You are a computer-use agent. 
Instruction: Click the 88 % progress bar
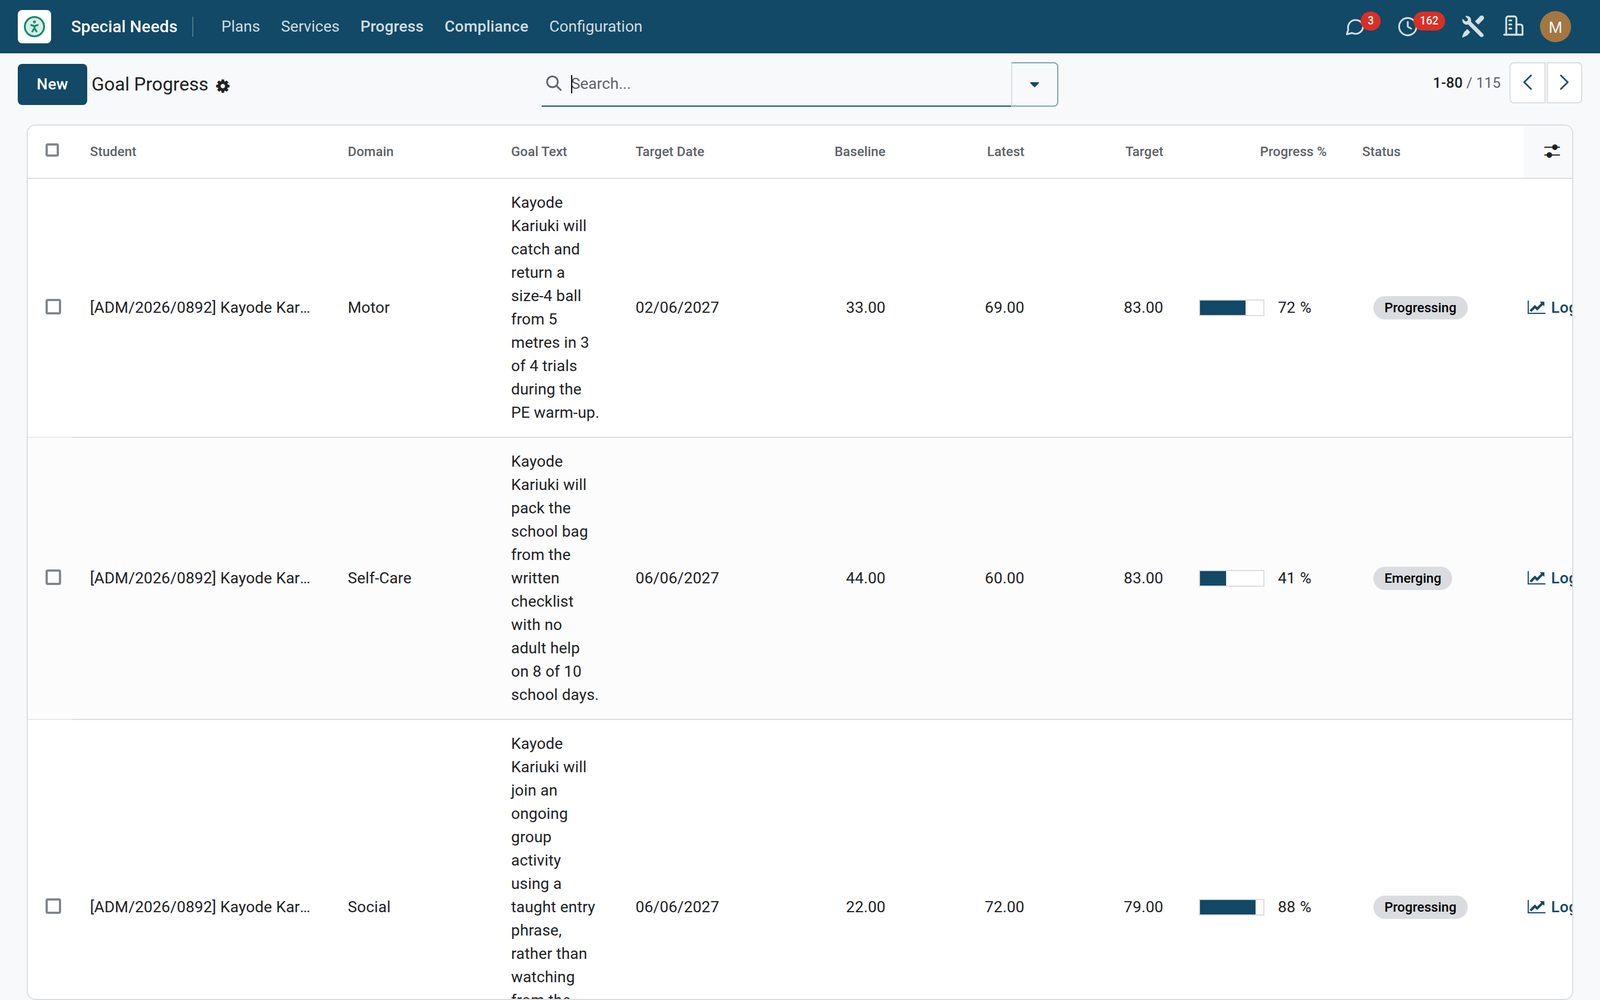(x=1231, y=907)
